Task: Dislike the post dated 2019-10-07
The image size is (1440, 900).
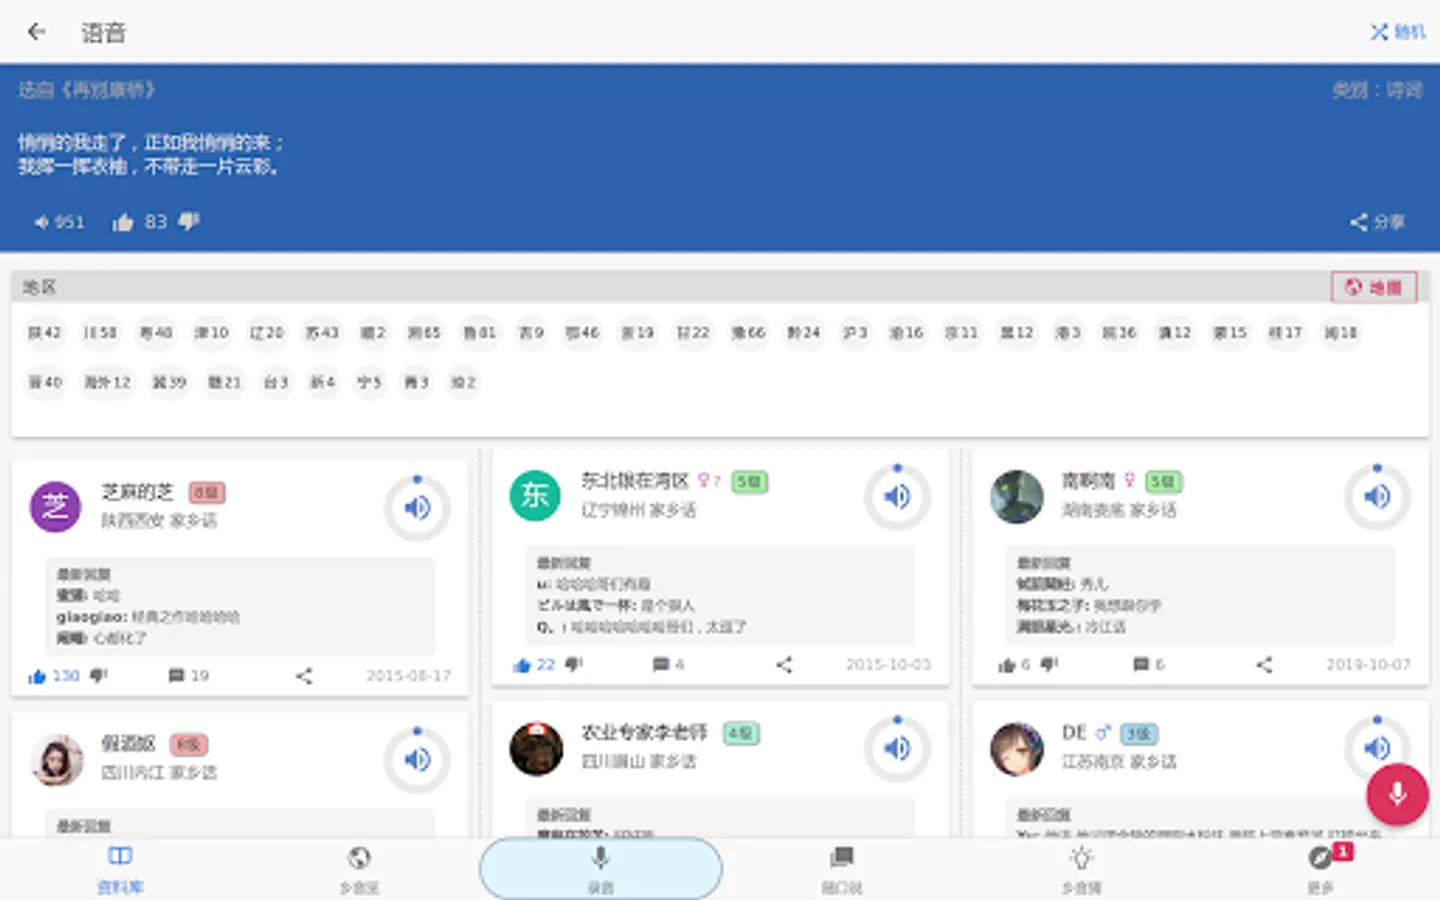Action: click(1049, 664)
